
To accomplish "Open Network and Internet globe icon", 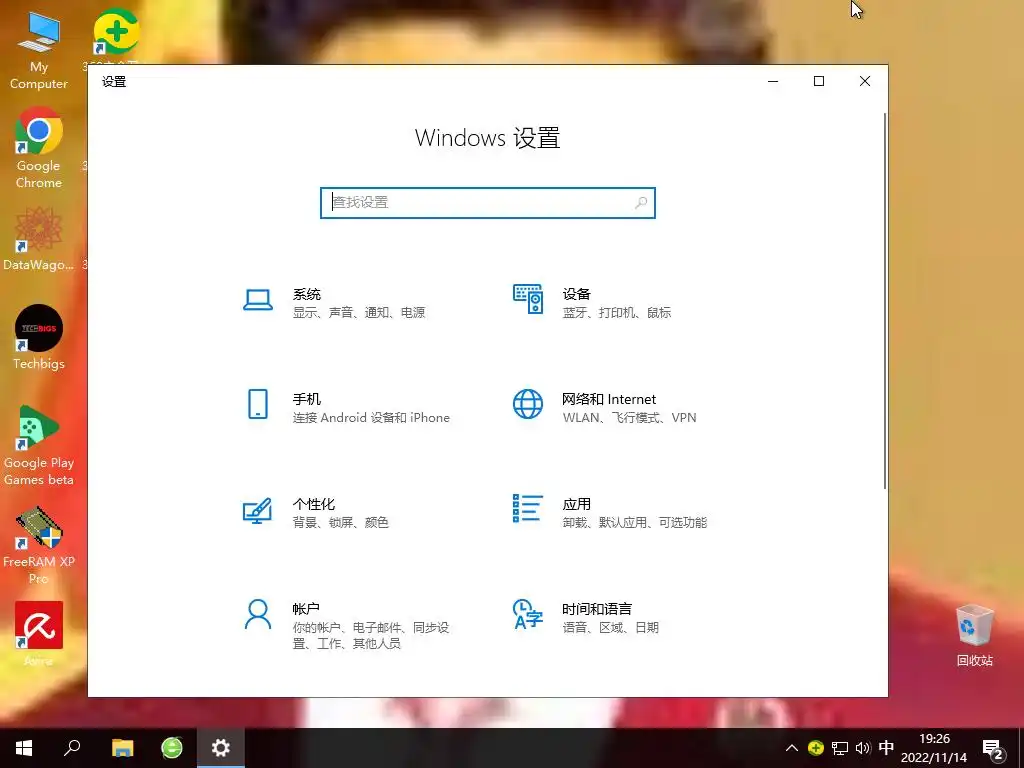I will (x=528, y=404).
